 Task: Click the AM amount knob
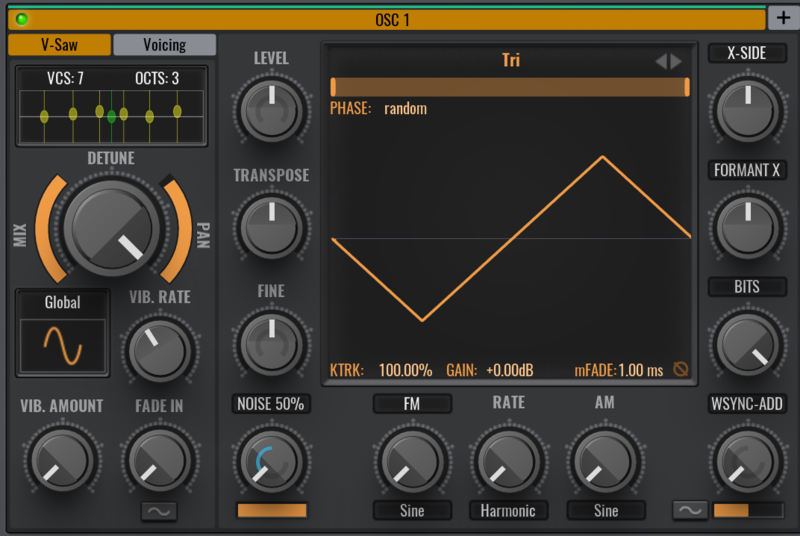tap(605, 462)
